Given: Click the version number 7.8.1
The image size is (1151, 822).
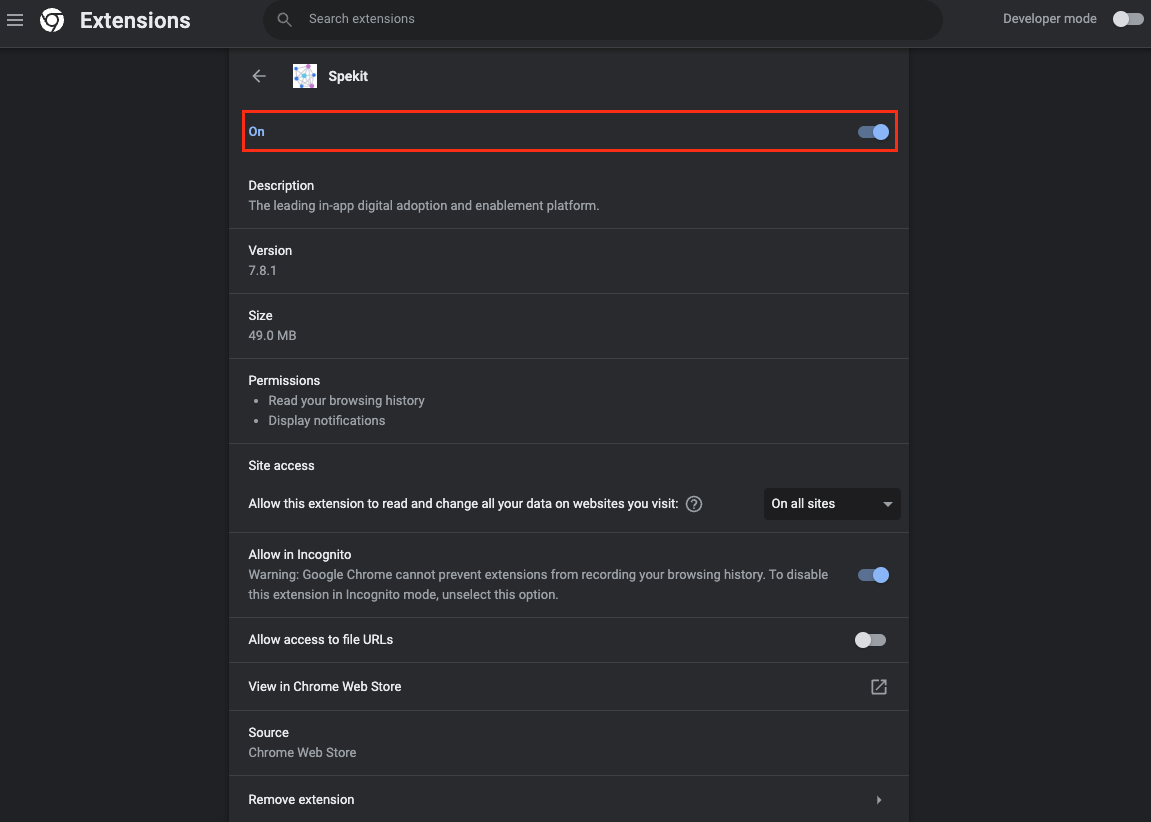Looking at the screenshot, I should pyautogui.click(x=265, y=271).
